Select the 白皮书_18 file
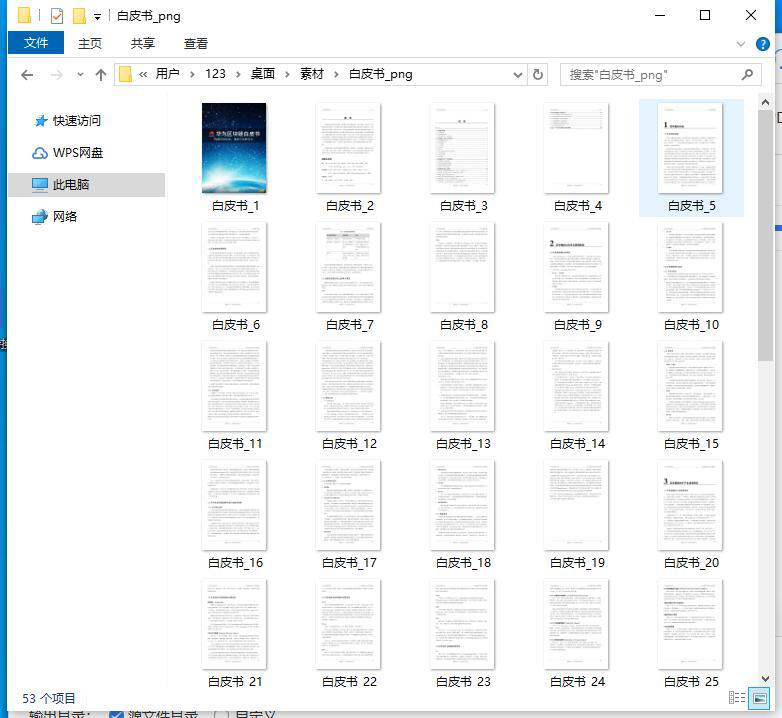Viewport: 782px width, 718px height. (462, 515)
